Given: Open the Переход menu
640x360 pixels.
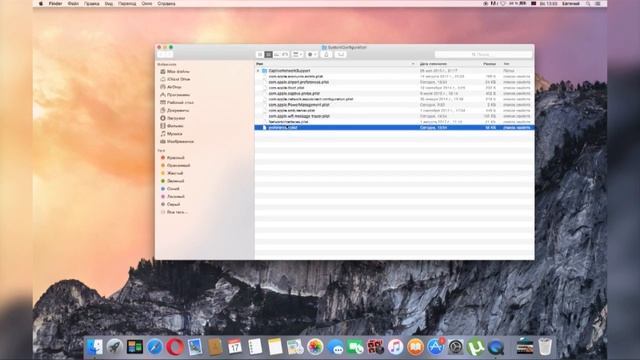Looking at the screenshot, I should click(x=127, y=4).
